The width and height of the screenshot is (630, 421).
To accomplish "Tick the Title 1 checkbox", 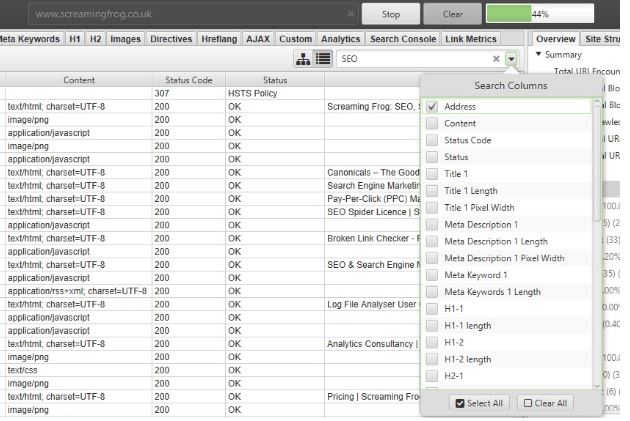I will pos(432,174).
